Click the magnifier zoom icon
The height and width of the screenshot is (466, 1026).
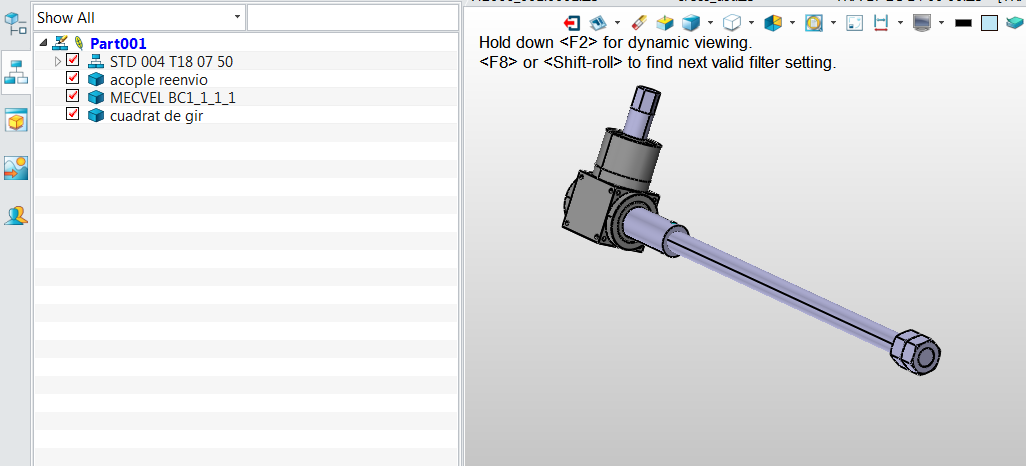[x=813, y=23]
